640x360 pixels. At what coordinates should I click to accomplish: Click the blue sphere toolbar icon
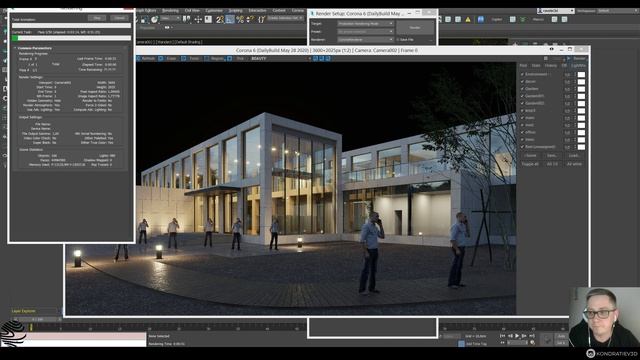click(x=481, y=19)
